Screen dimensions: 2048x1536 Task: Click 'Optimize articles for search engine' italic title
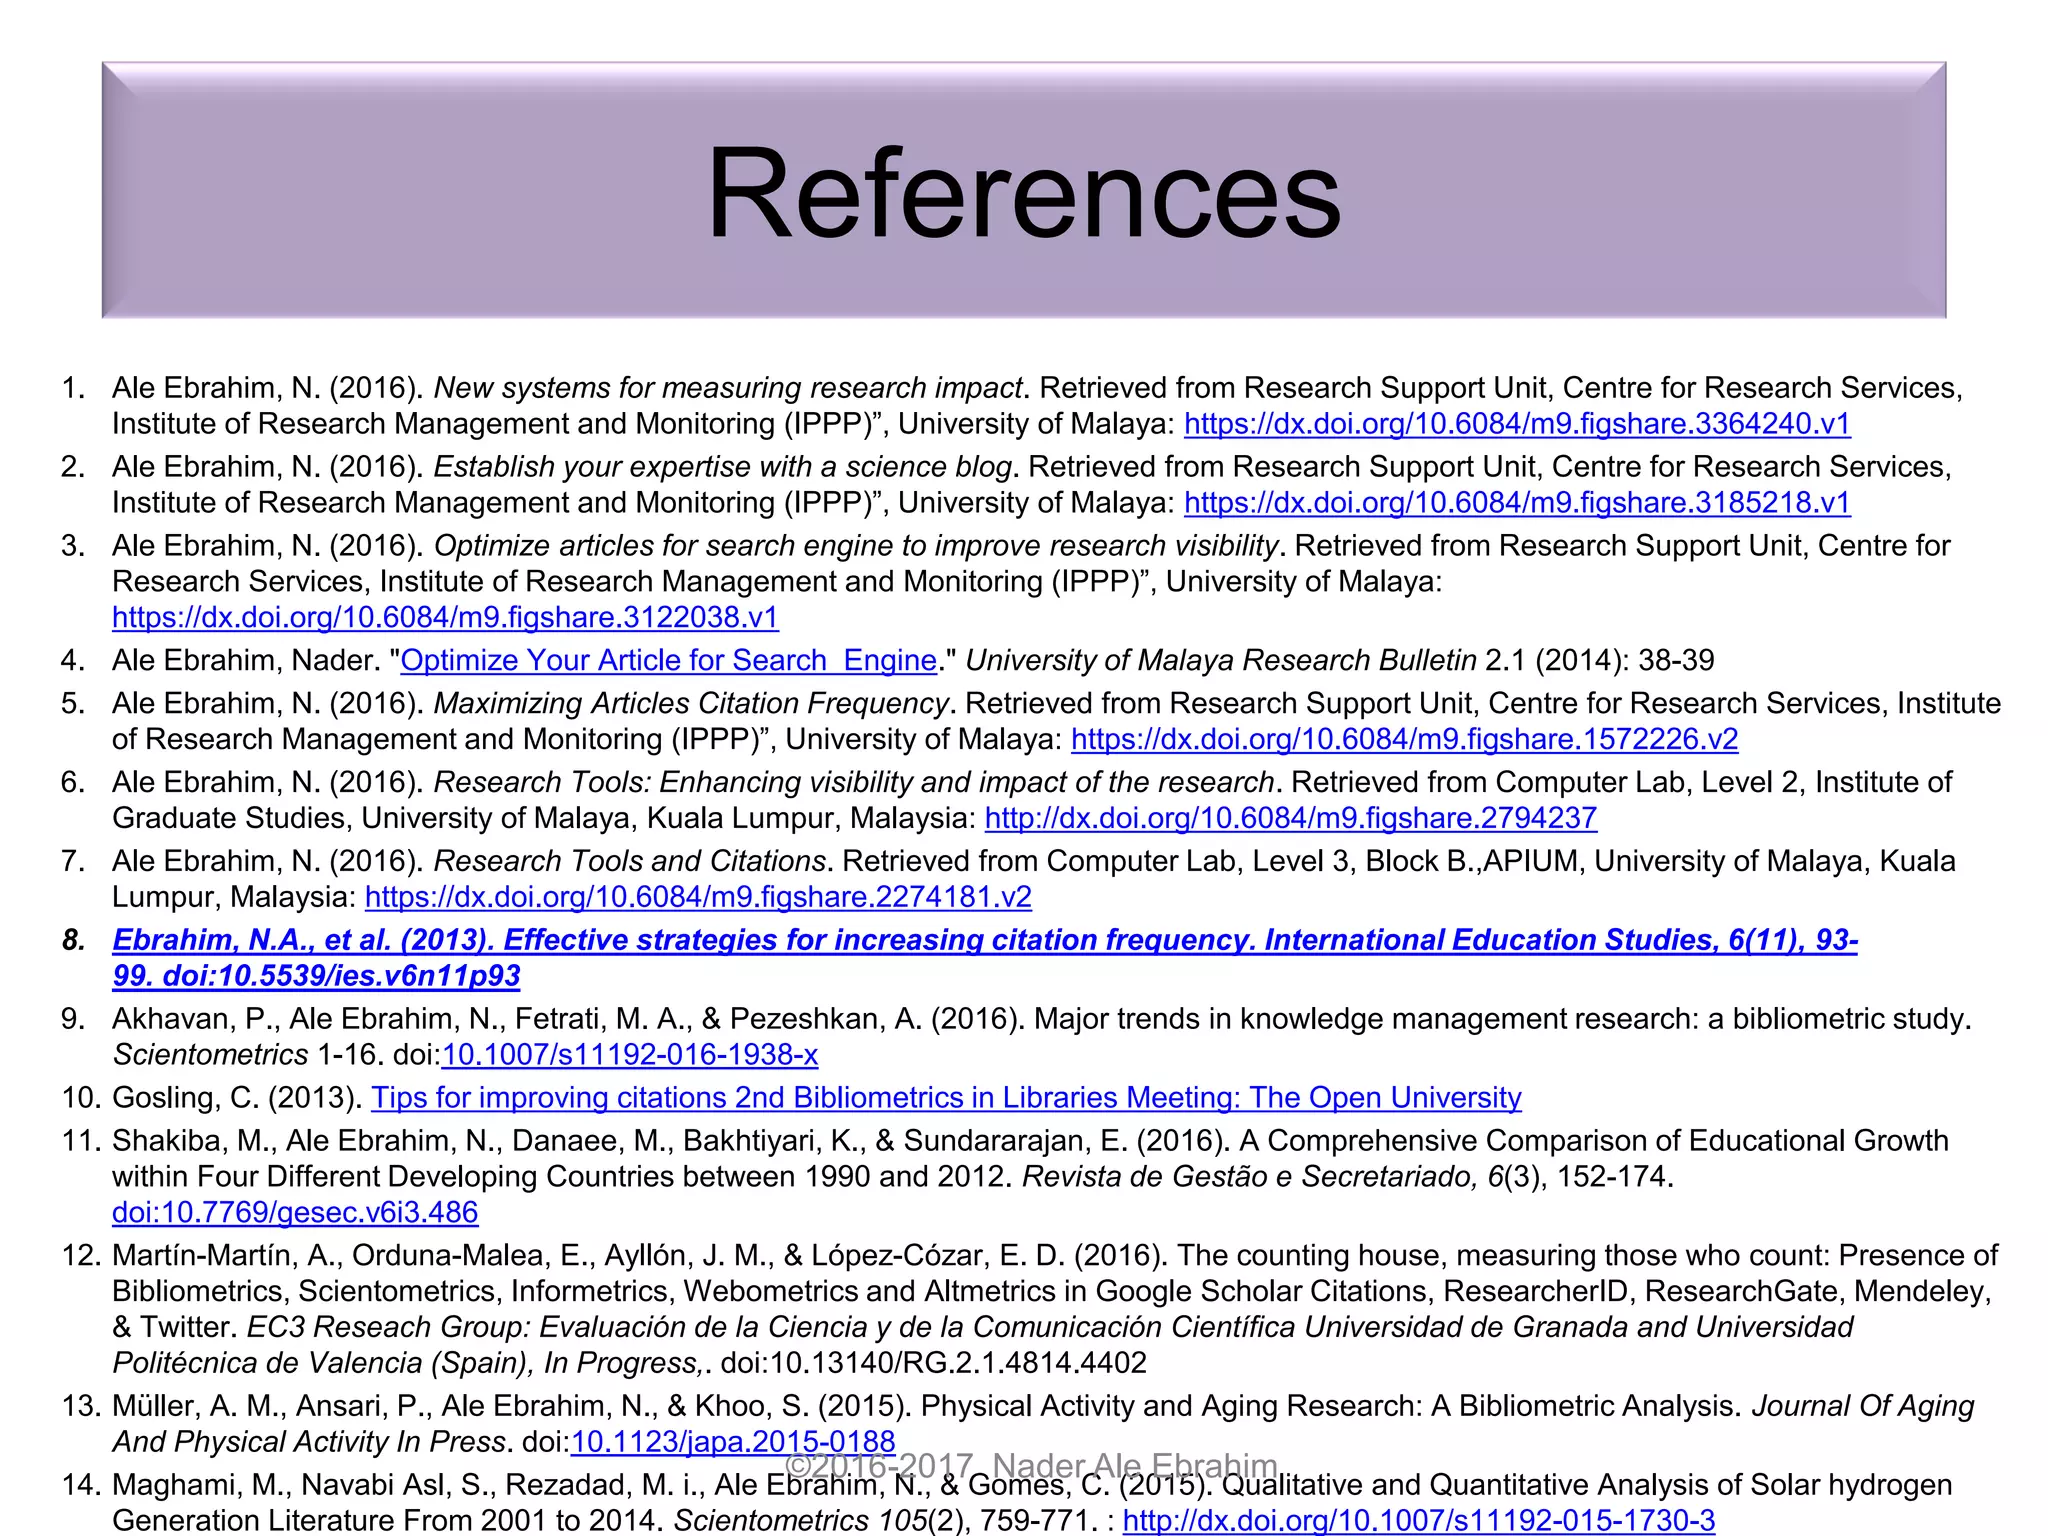point(856,545)
